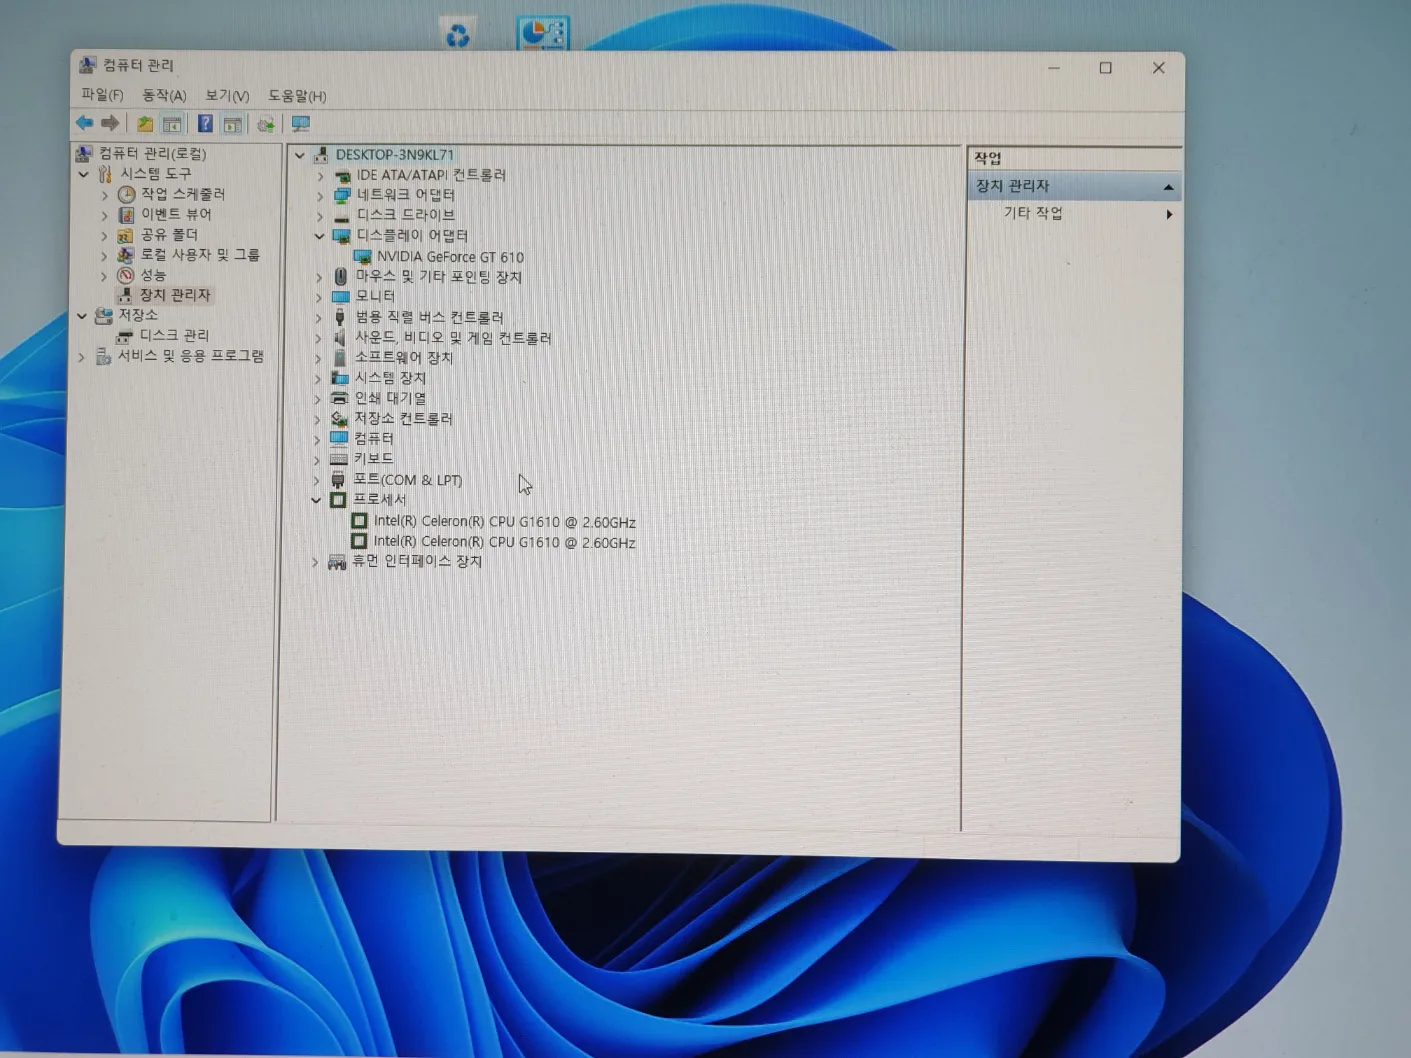Open the 파일(F) menu

(102, 95)
